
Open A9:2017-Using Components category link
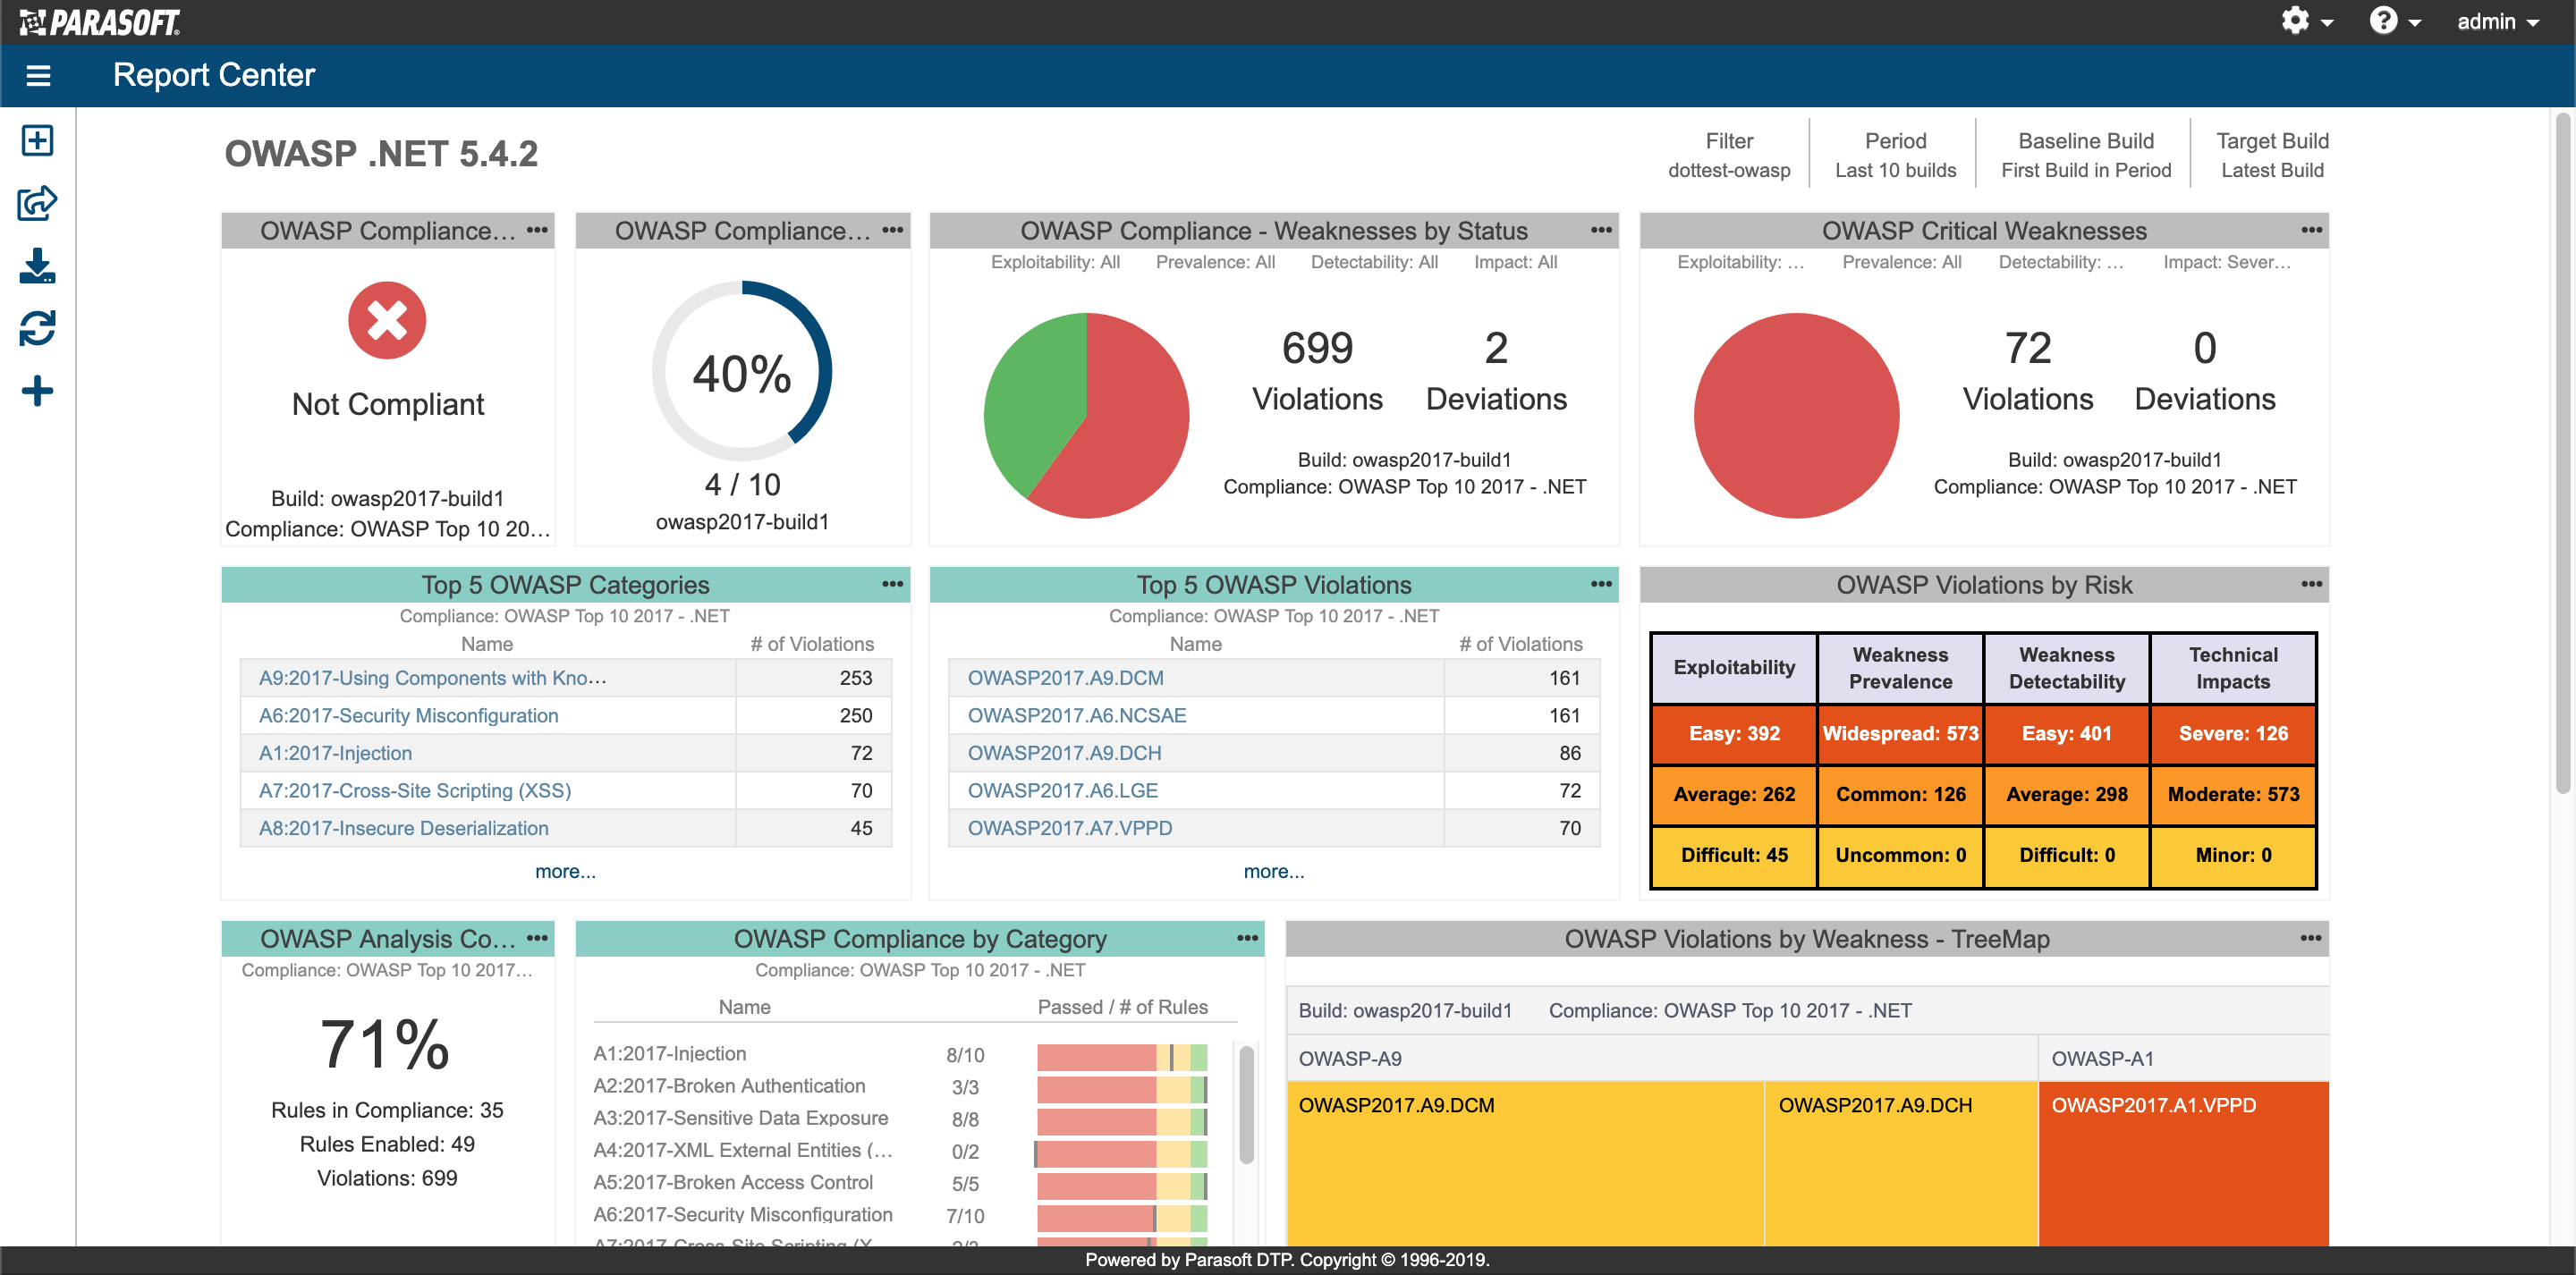(432, 678)
